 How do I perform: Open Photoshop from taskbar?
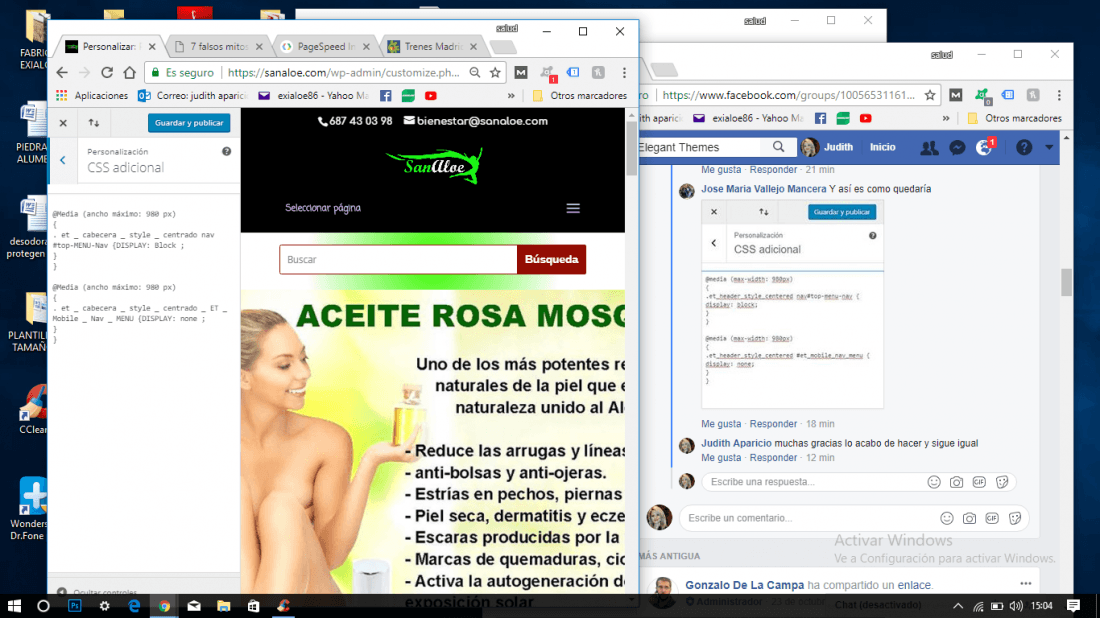tap(74, 606)
